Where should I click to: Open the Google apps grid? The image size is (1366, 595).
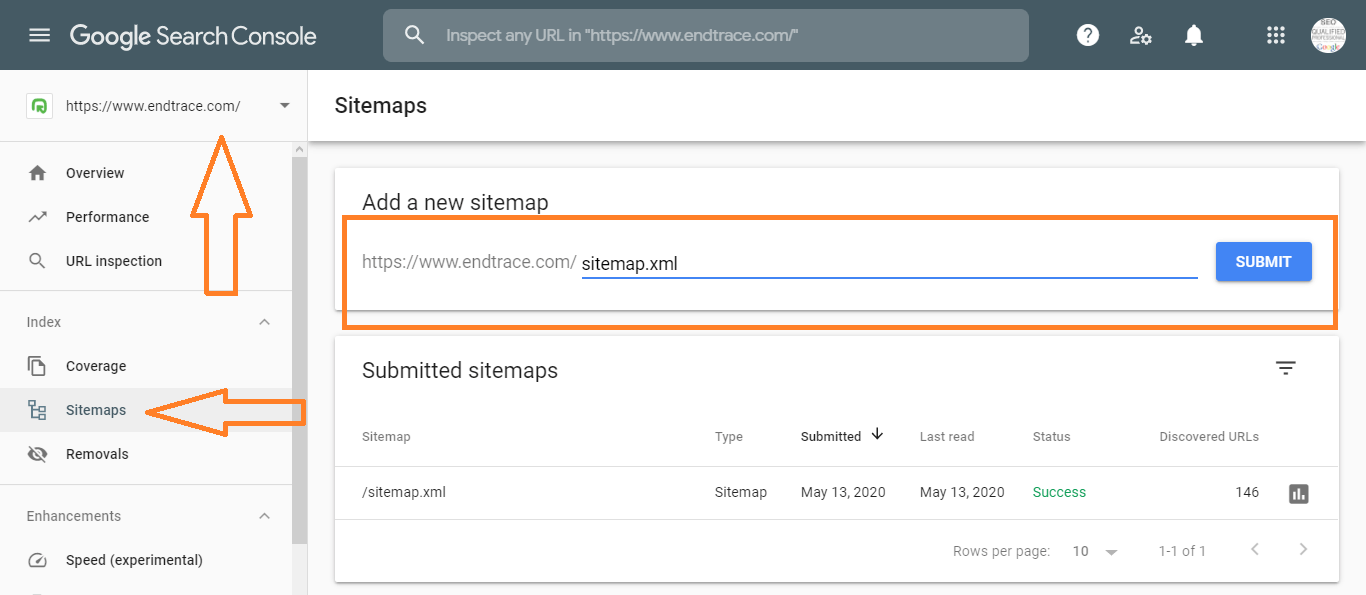tap(1275, 36)
